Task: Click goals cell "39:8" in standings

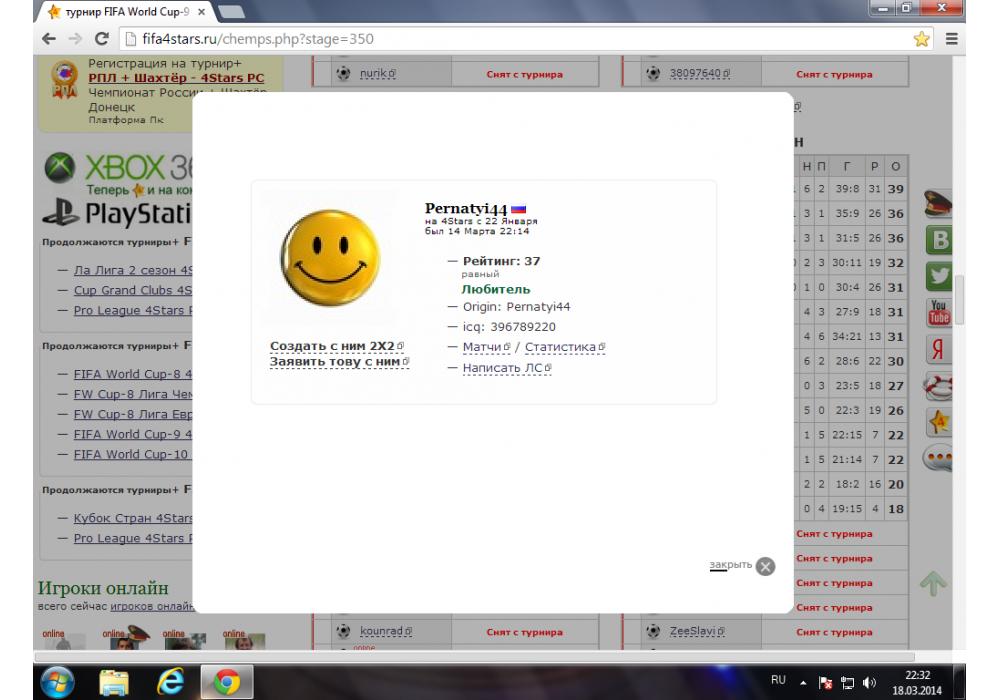Action: coord(847,189)
